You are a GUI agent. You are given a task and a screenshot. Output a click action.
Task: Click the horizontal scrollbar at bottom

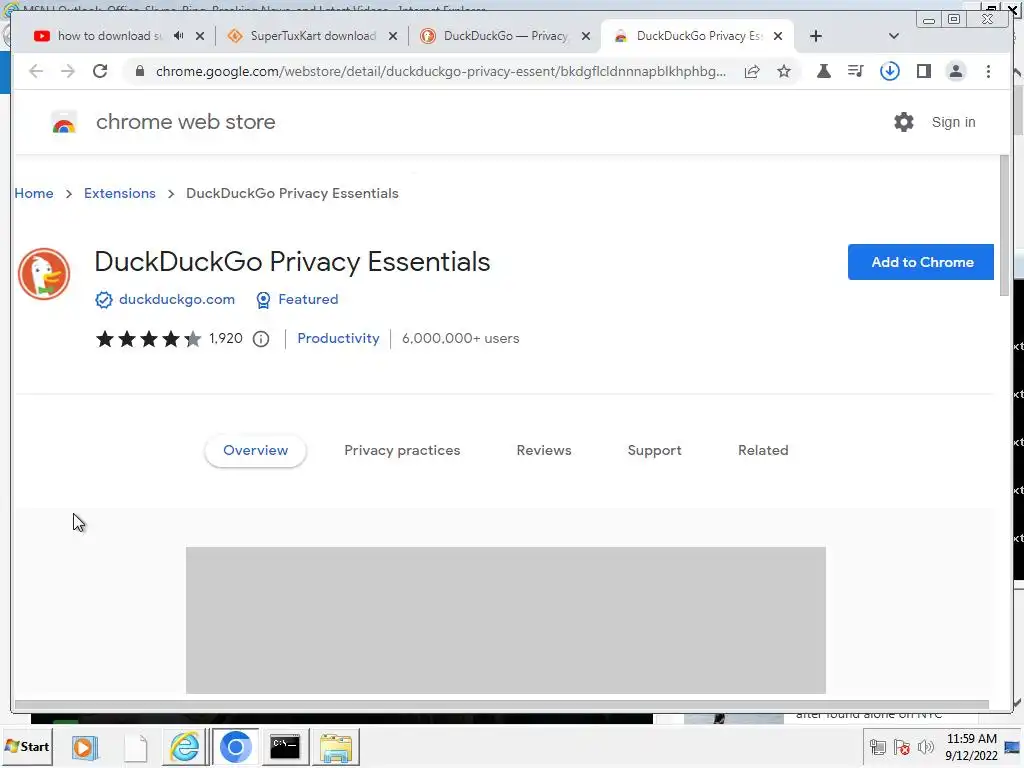click(501, 705)
